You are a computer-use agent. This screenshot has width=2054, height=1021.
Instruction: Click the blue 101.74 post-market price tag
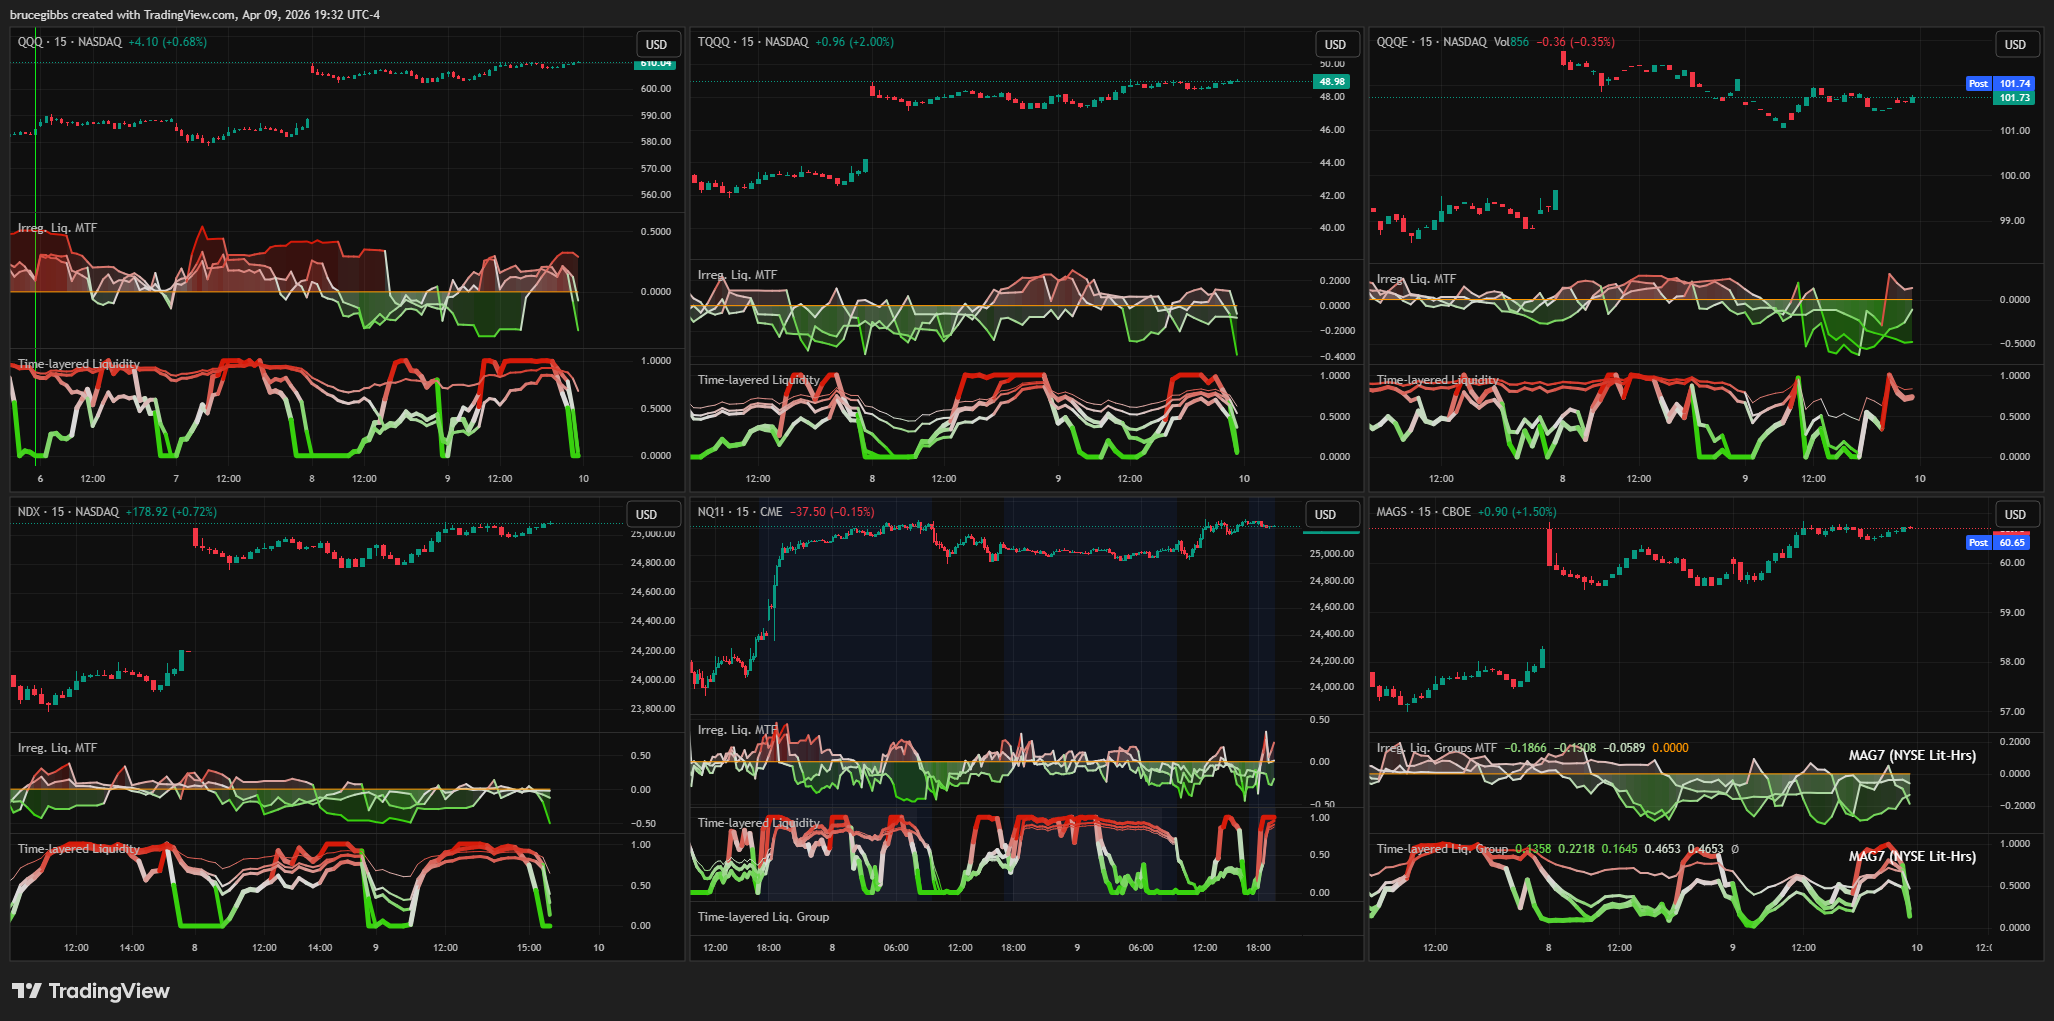click(2014, 84)
